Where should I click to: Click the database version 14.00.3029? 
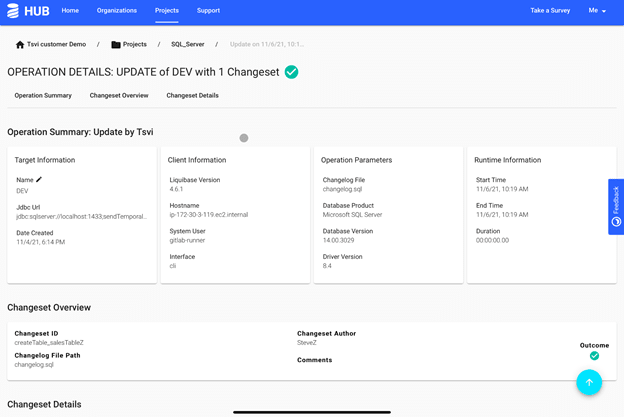tap(338, 240)
